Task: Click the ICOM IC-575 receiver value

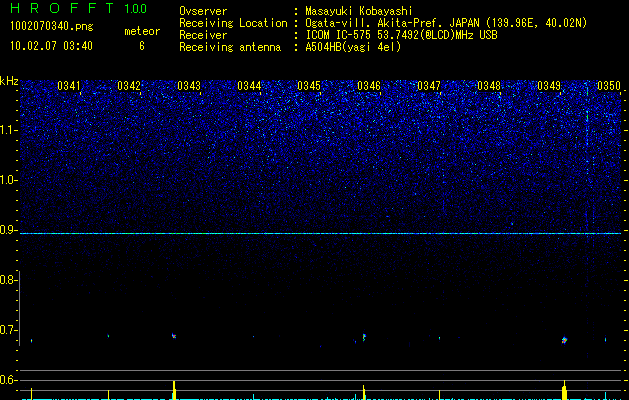Action: (x=401, y=35)
